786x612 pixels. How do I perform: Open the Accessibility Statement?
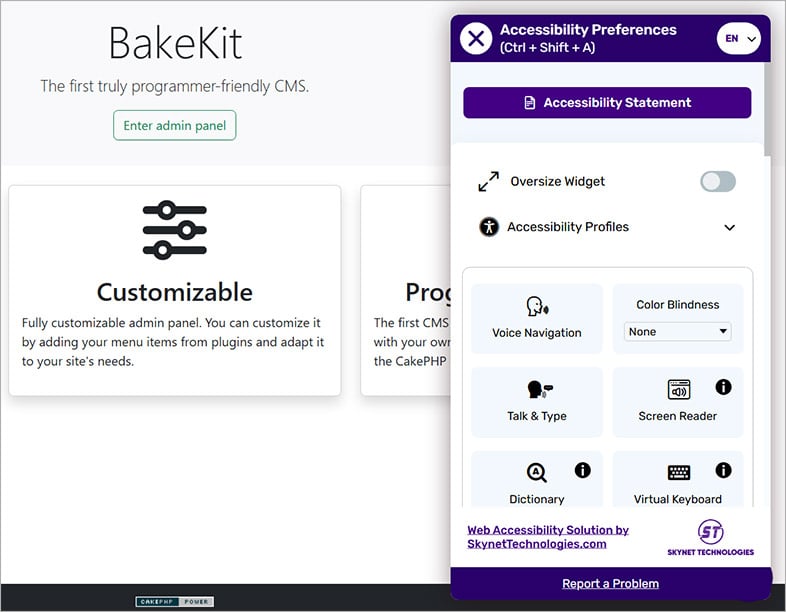pyautogui.click(x=607, y=103)
